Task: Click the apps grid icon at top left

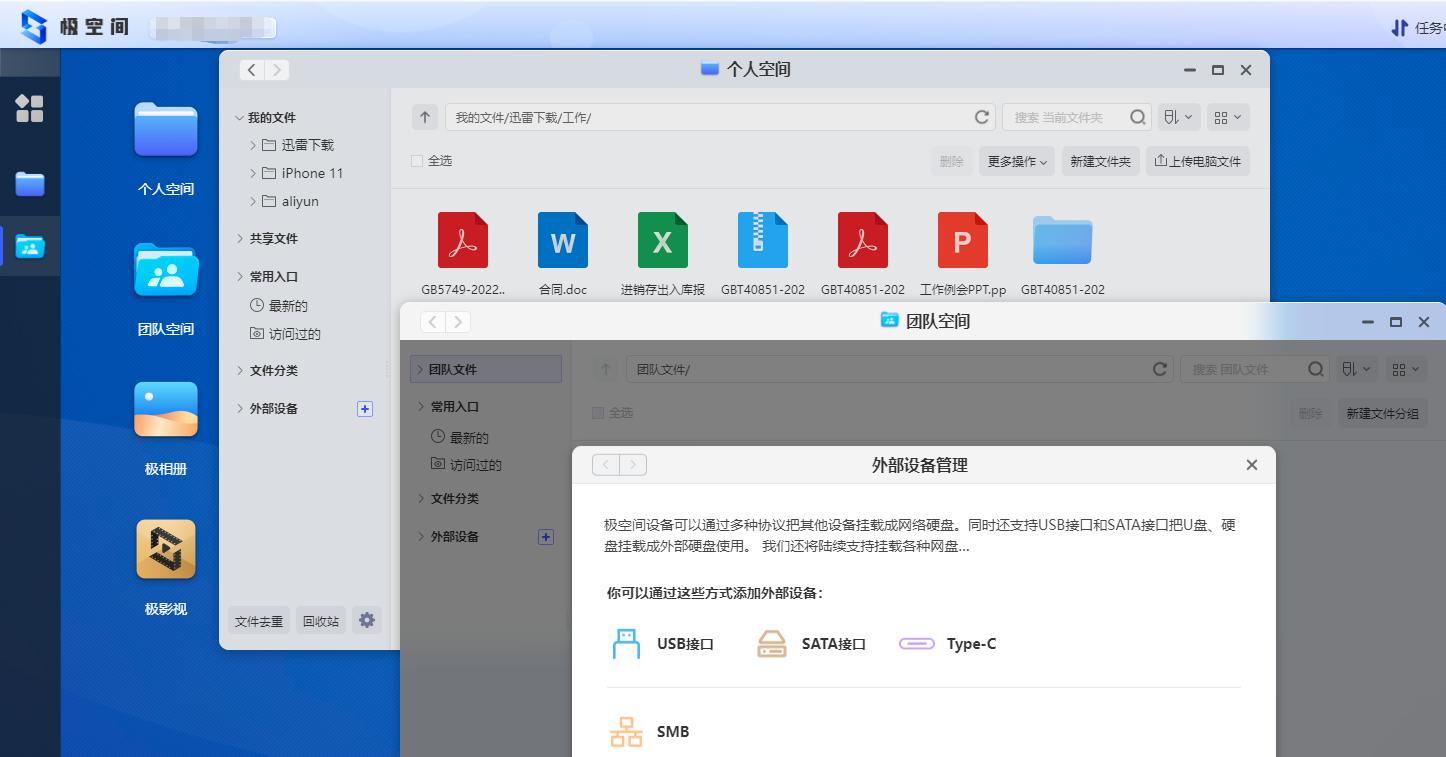Action: pos(30,110)
